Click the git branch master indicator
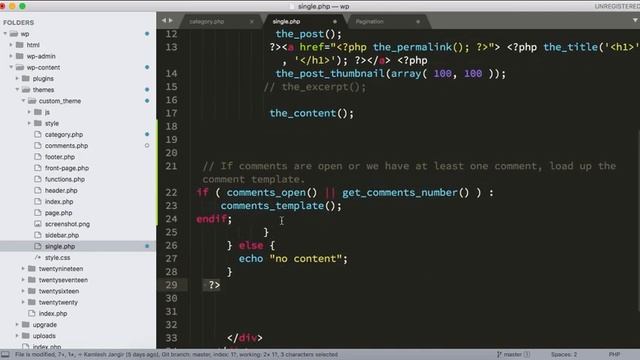The image size is (640, 360). coord(513,354)
